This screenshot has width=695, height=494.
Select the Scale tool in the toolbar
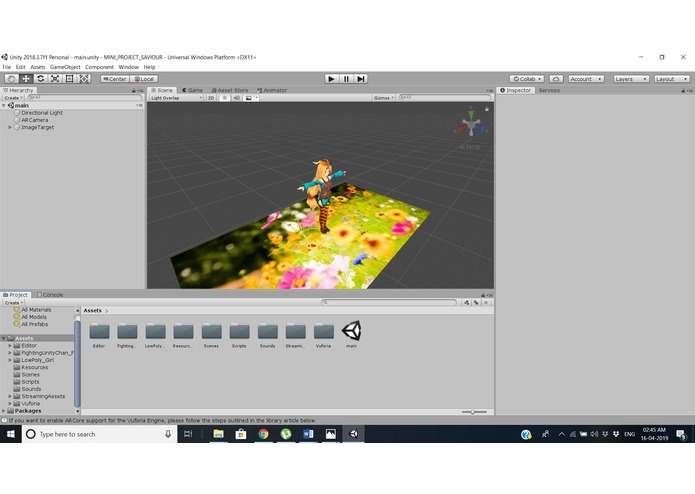tap(55, 79)
